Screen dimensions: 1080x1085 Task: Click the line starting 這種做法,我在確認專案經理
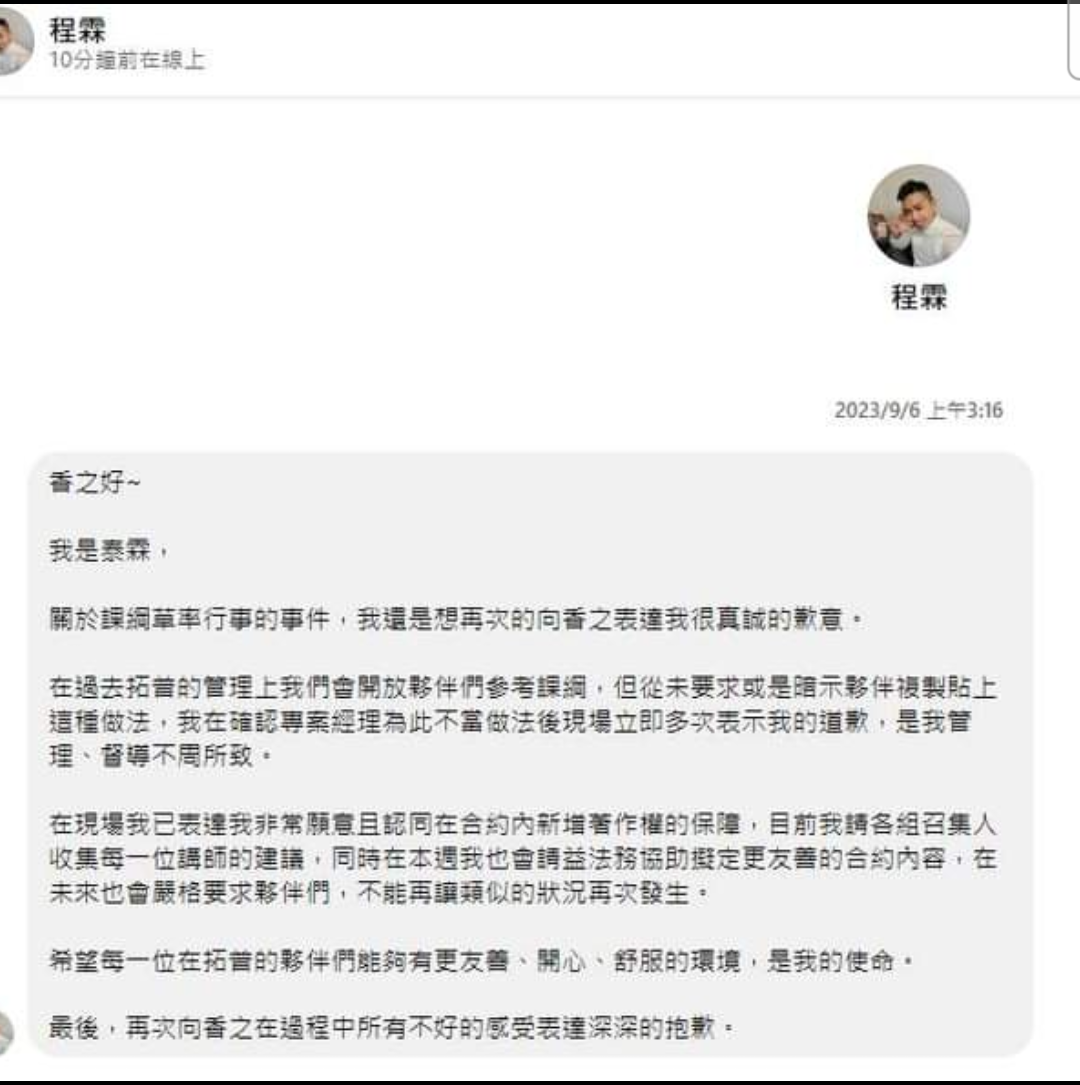[x=510, y=722]
